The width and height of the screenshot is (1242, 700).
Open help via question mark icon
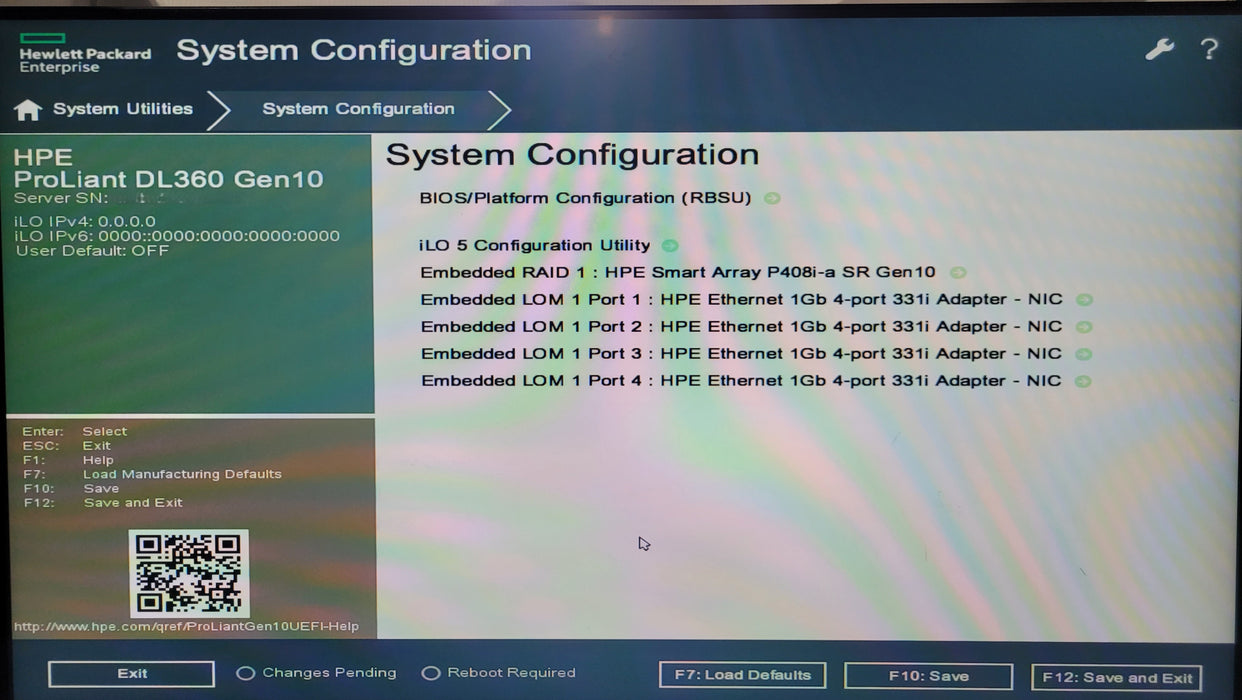1209,49
